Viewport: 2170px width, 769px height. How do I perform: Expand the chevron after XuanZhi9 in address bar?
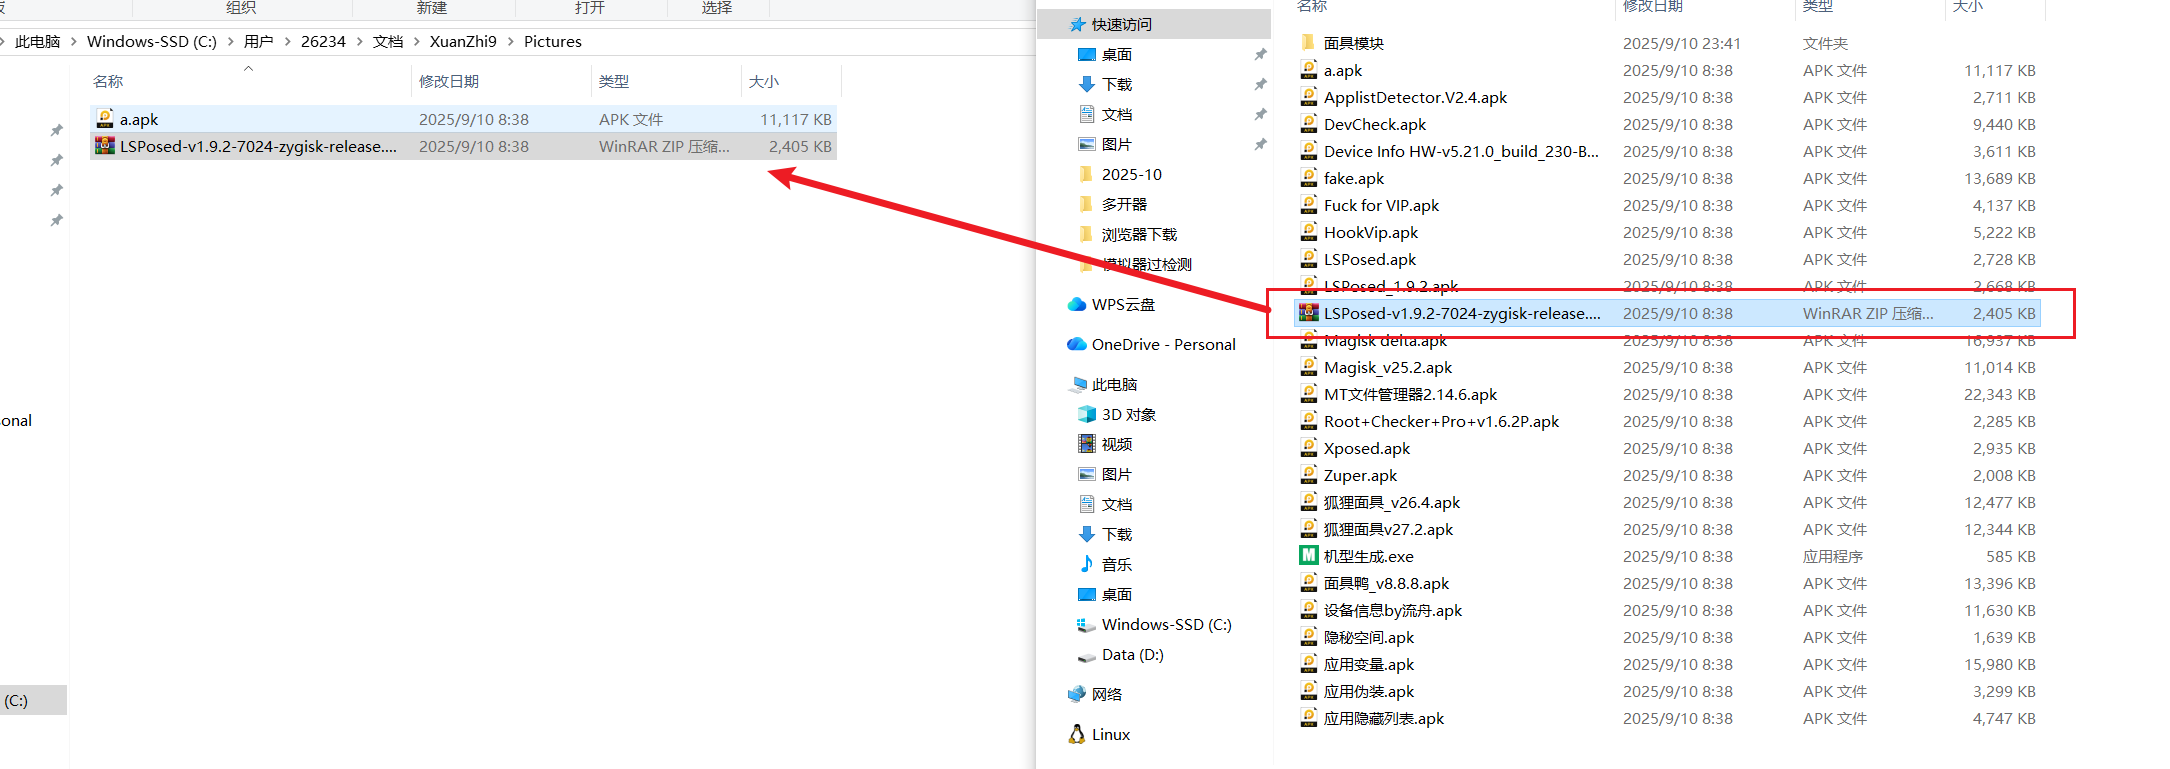pos(511,42)
